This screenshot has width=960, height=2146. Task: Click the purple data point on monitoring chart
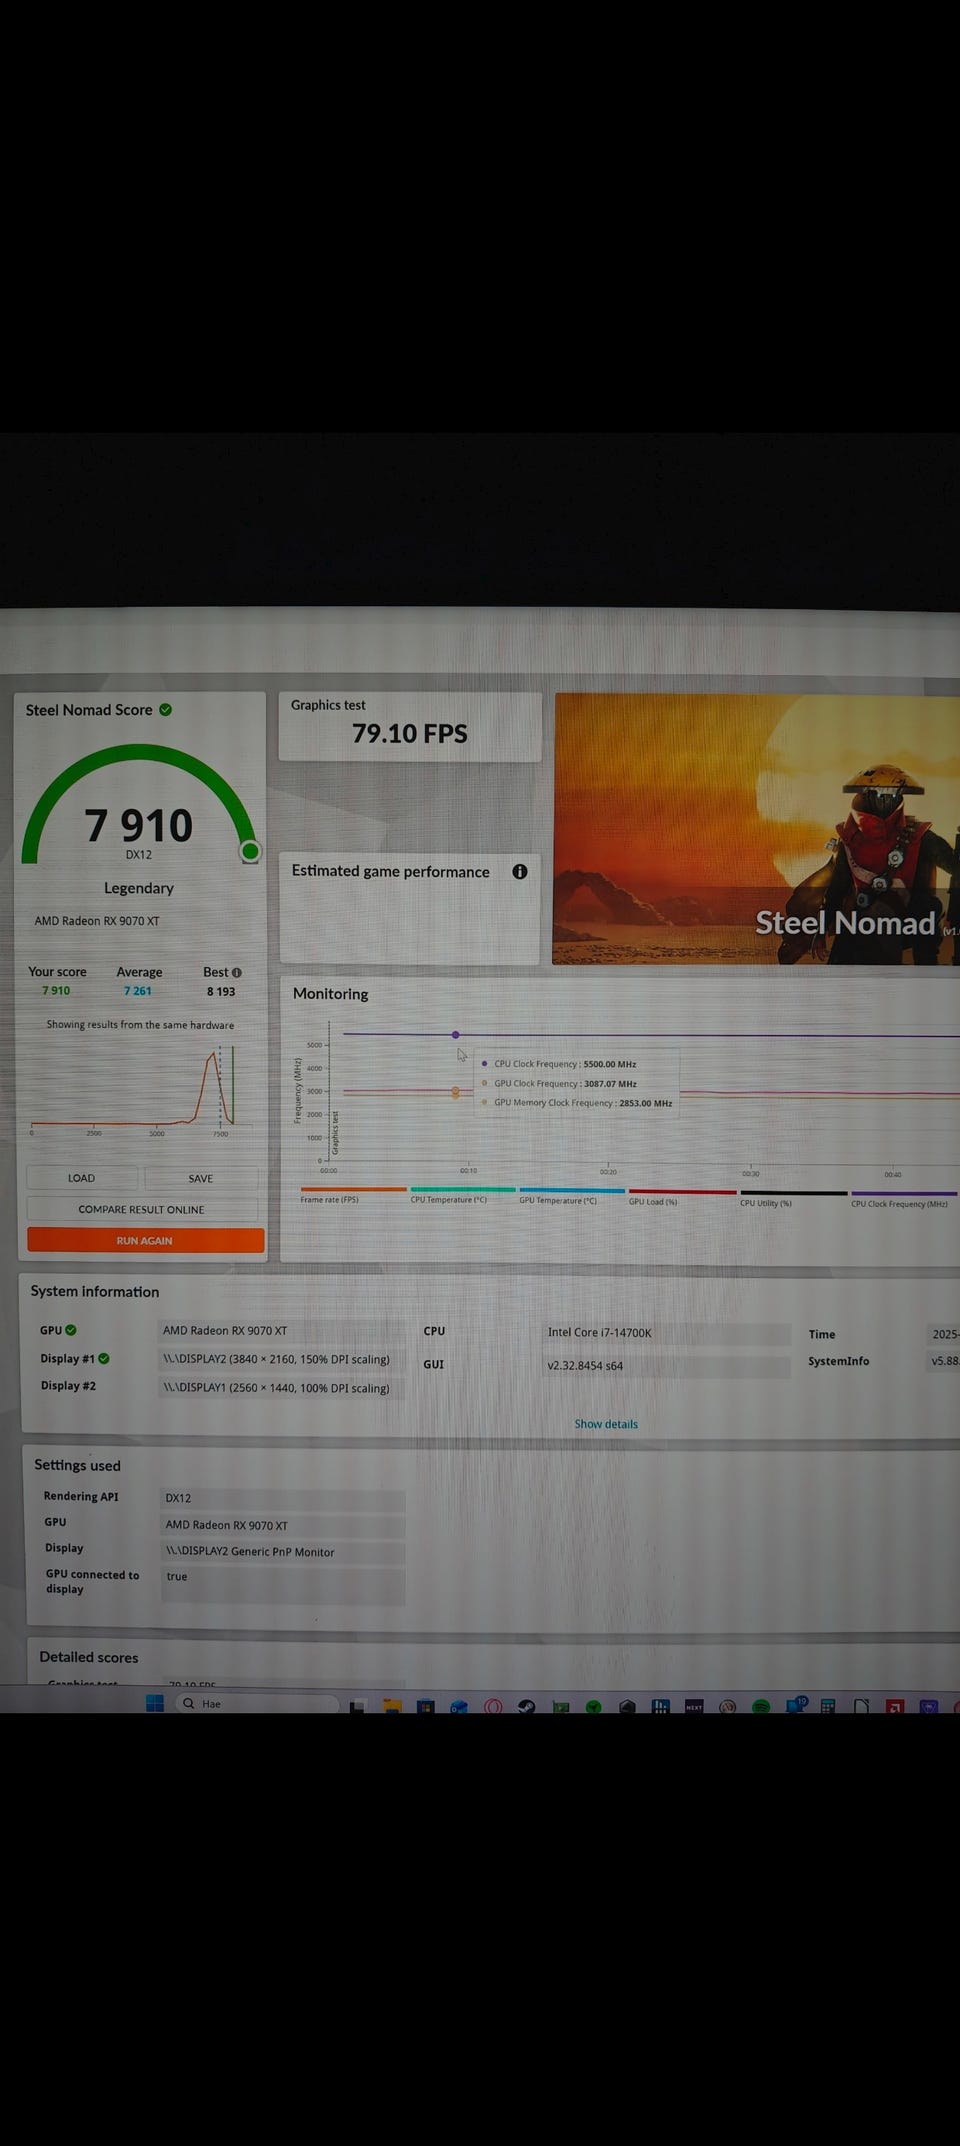pyautogui.click(x=456, y=1034)
